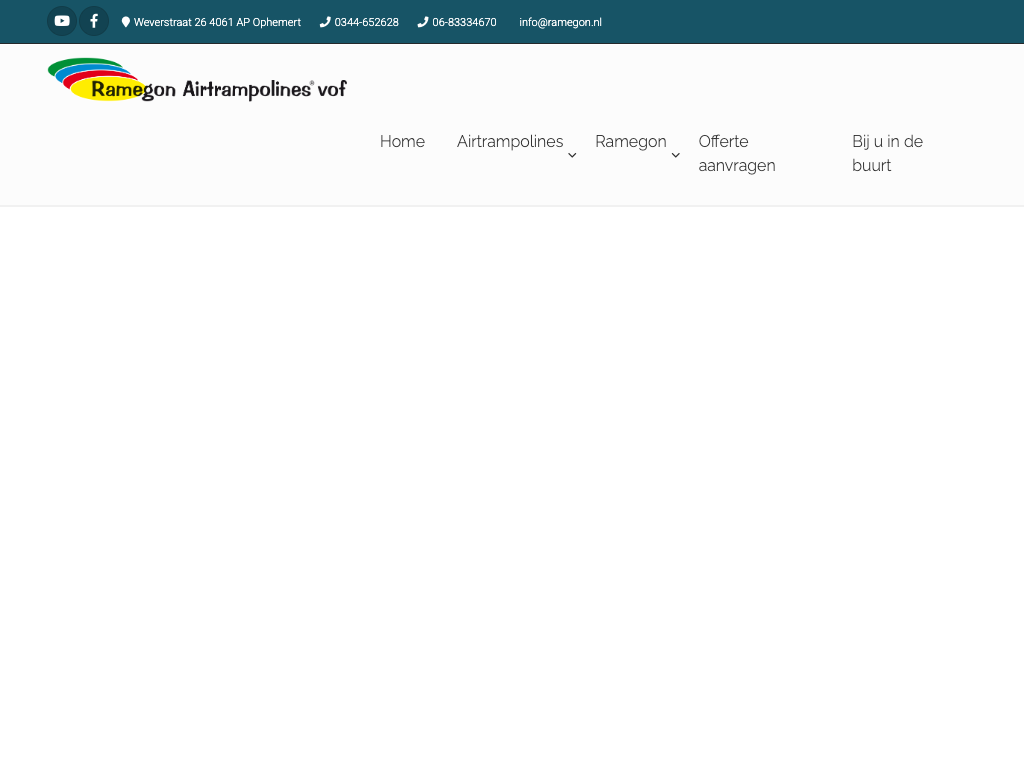
Task: Call the mobile number 06-83334670
Action: 464,22
